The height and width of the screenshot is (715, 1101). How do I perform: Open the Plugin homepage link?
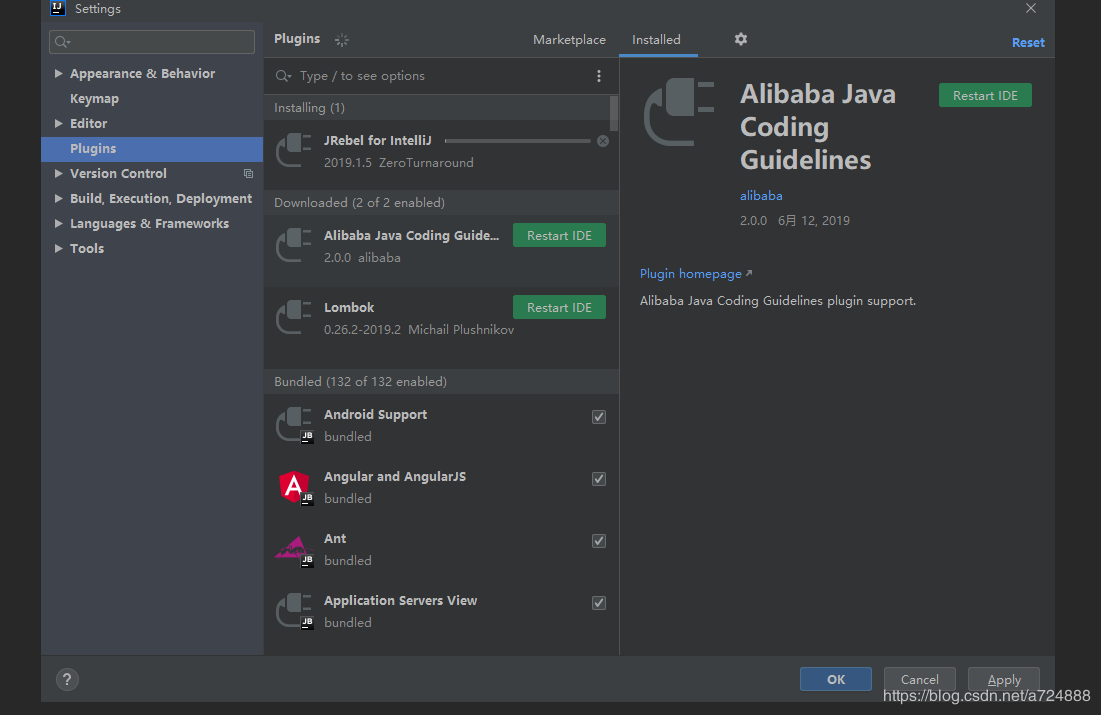695,274
